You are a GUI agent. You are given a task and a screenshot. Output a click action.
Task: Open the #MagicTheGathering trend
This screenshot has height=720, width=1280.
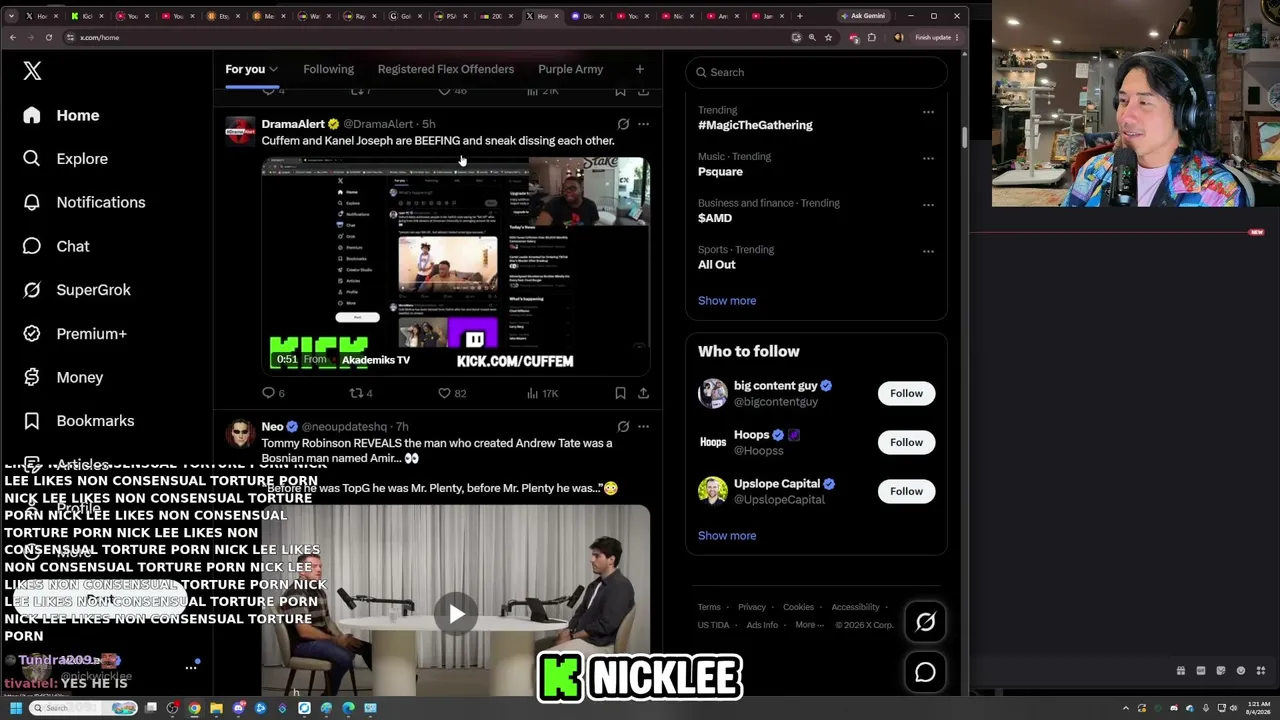tap(755, 125)
